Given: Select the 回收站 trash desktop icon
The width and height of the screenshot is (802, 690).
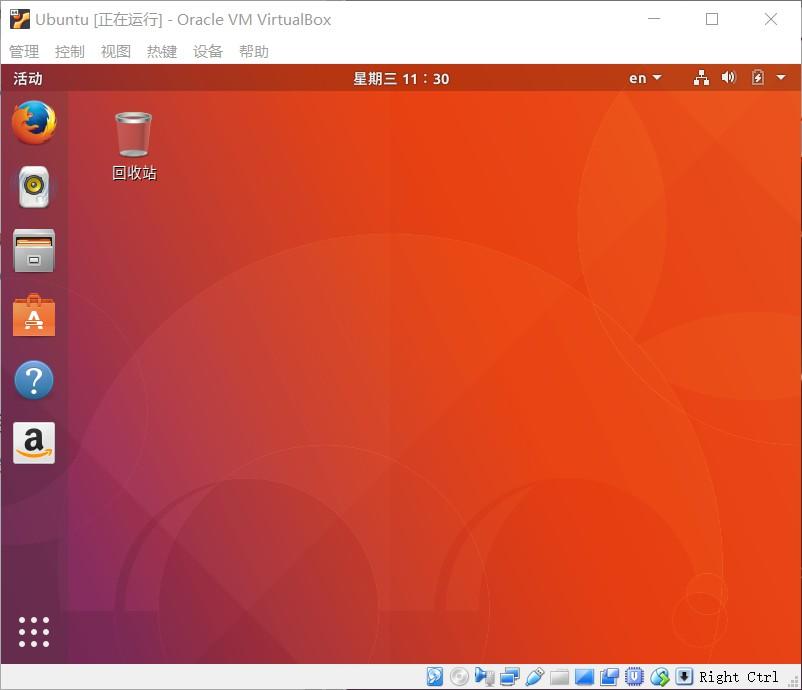Looking at the screenshot, I should point(133,146).
